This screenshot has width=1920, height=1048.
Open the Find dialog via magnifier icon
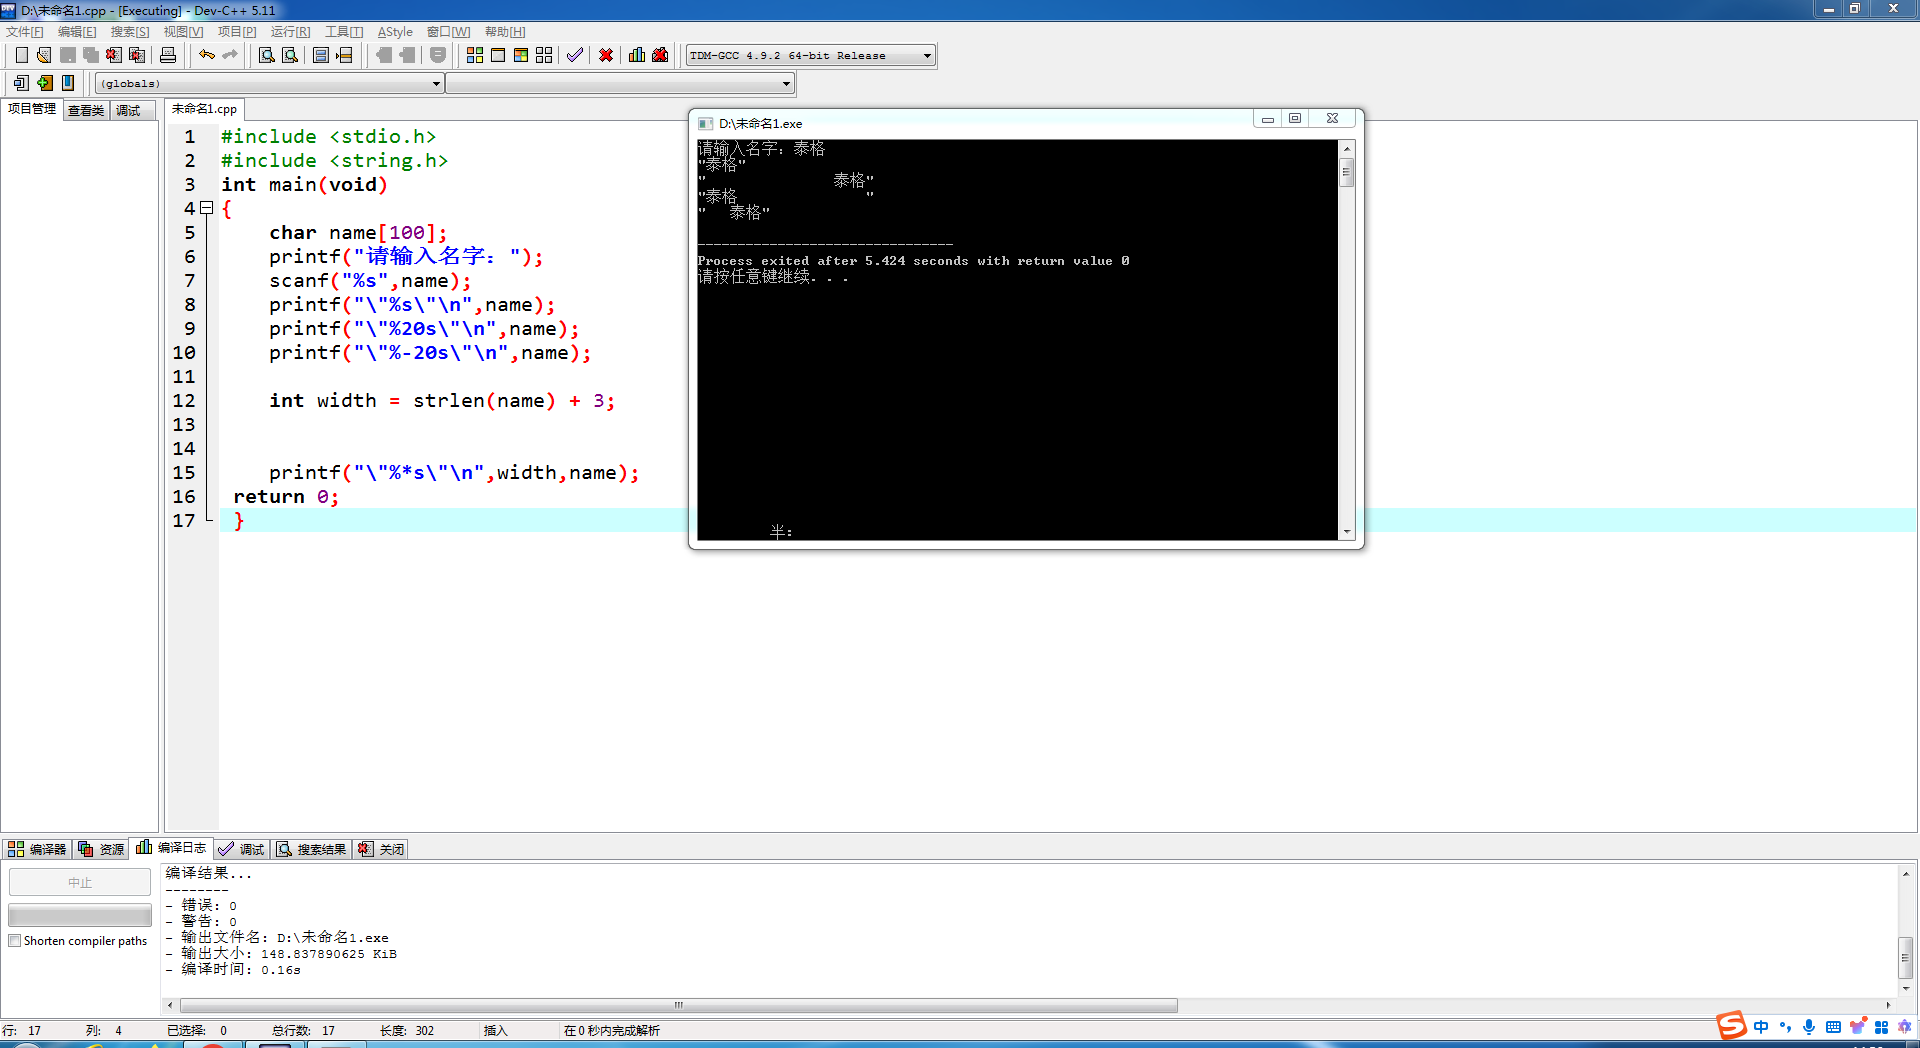(266, 55)
